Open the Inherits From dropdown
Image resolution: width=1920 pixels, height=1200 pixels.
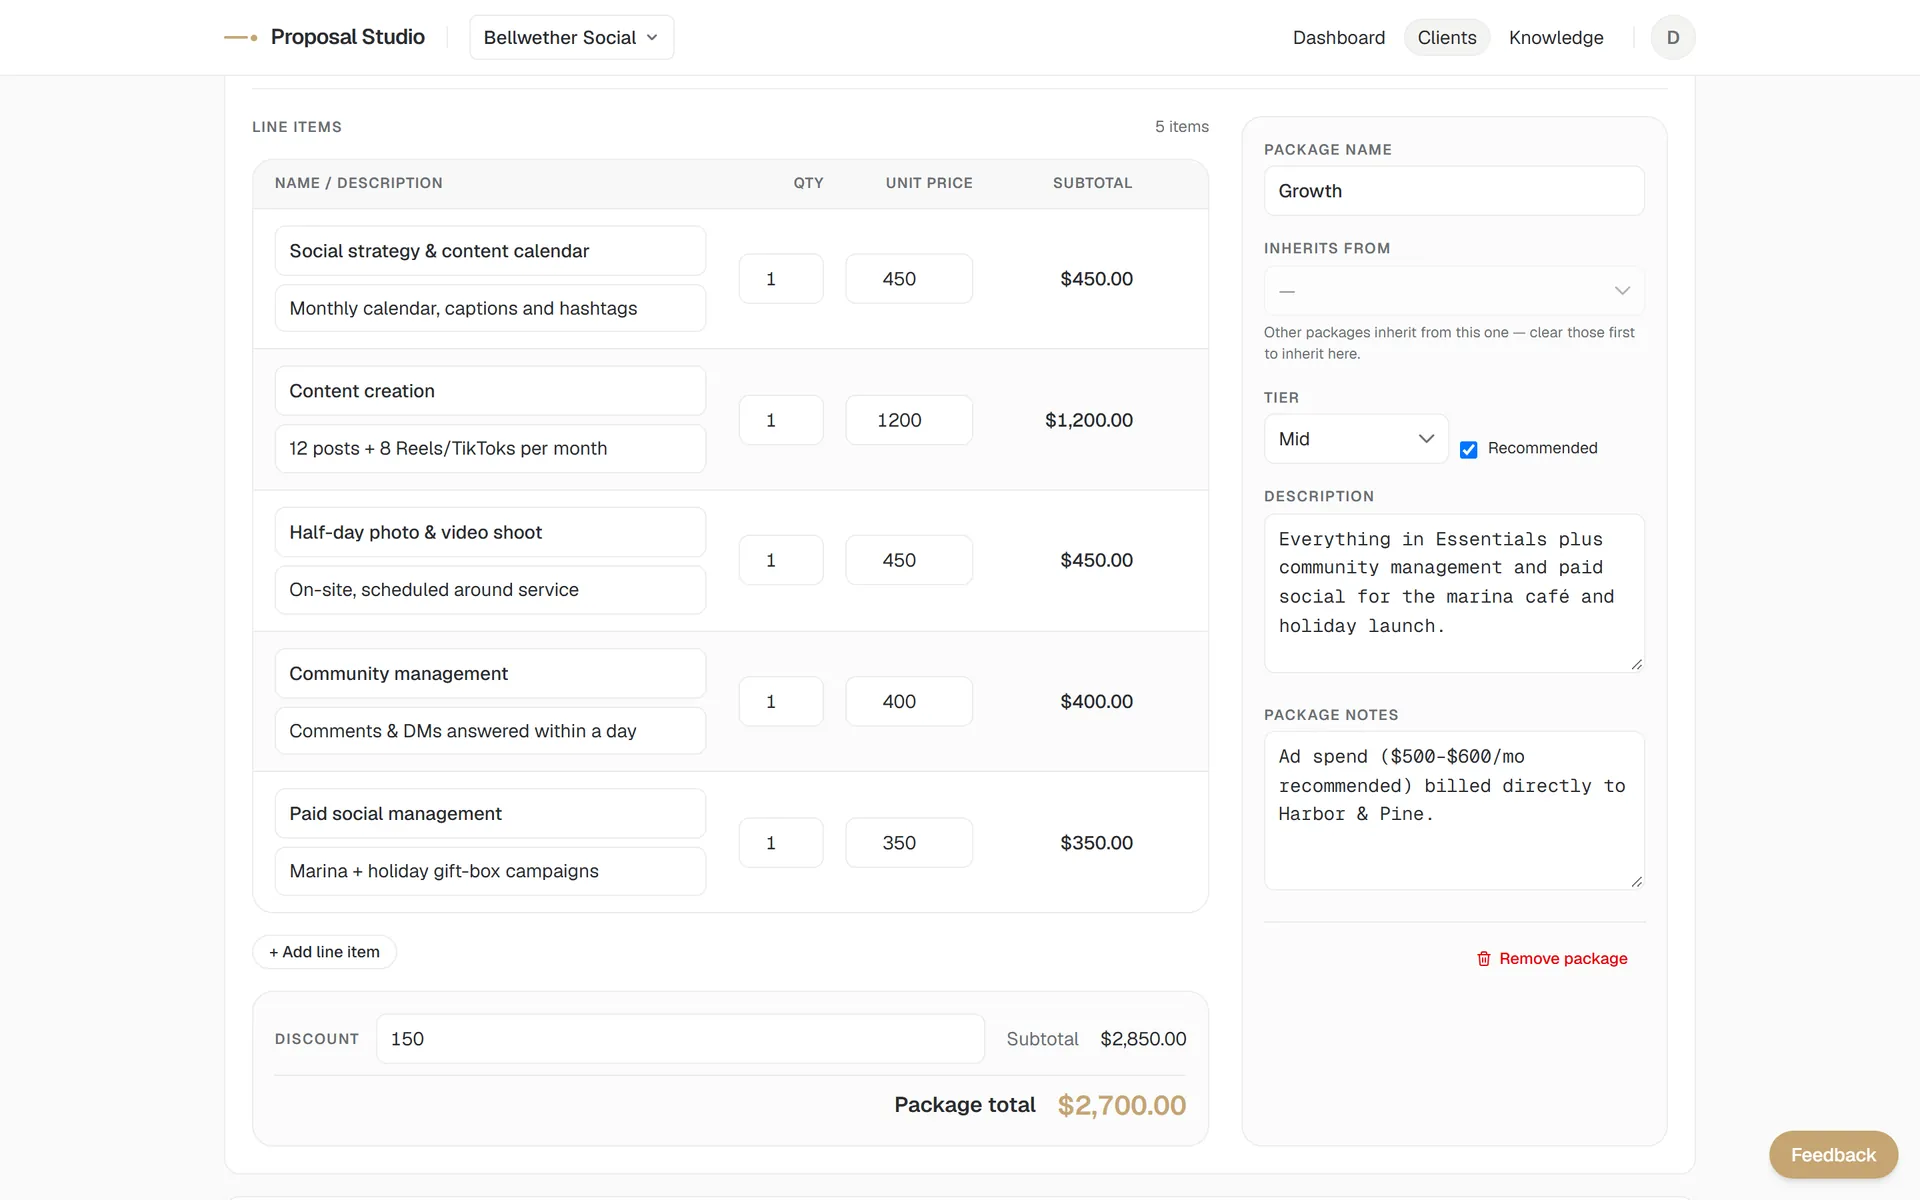pyautogui.click(x=1454, y=291)
